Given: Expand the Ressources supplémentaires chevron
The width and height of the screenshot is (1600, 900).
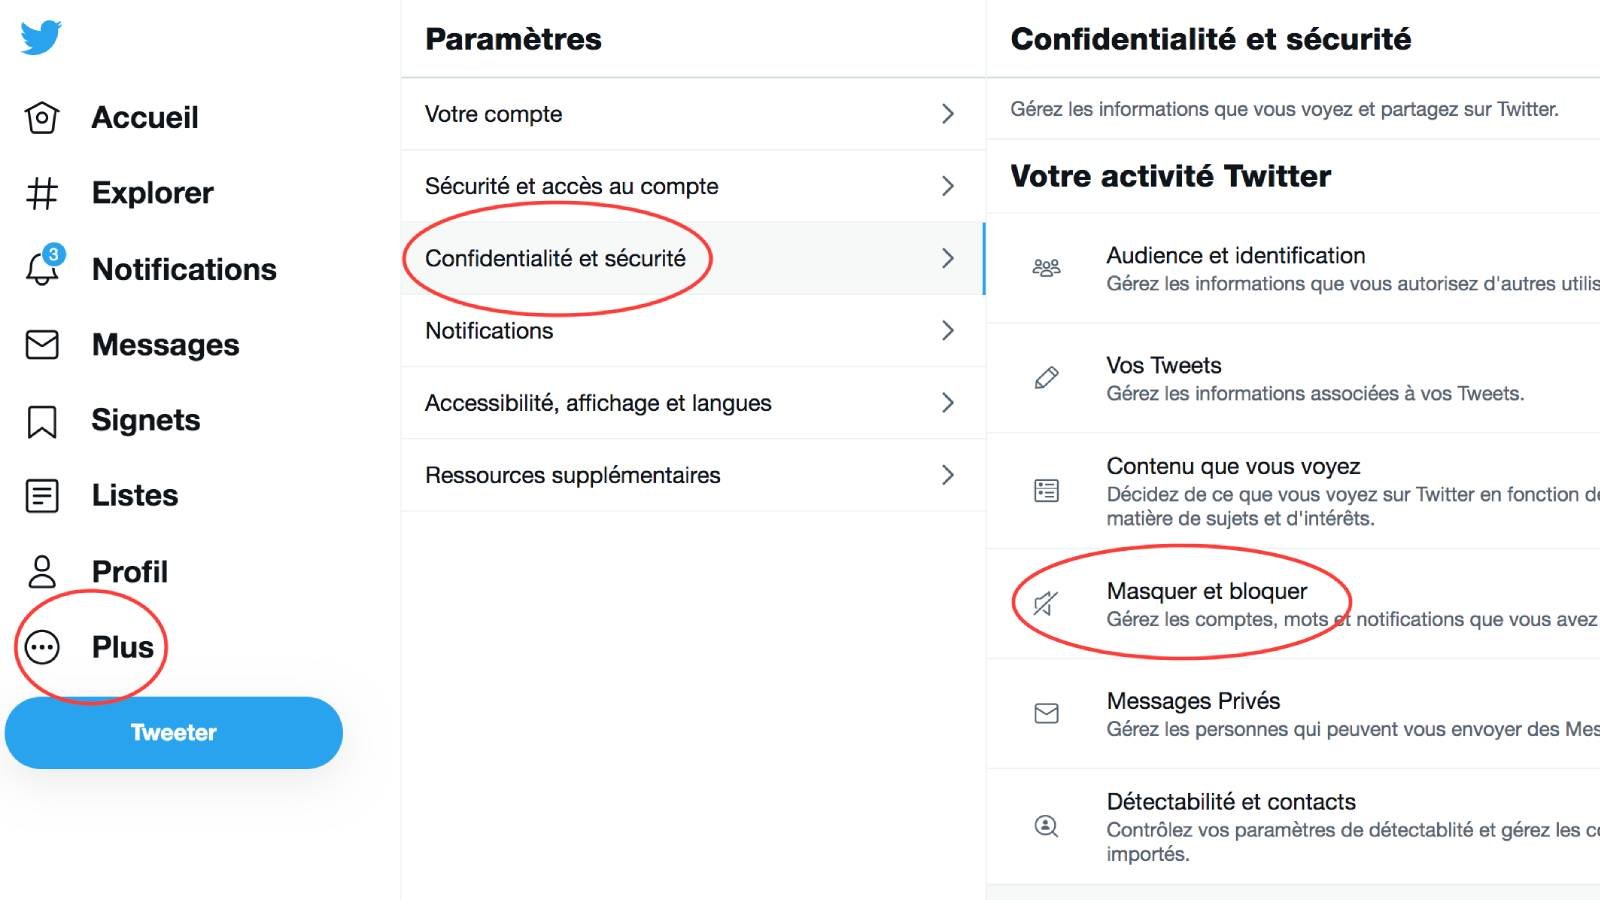Looking at the screenshot, I should point(947,475).
